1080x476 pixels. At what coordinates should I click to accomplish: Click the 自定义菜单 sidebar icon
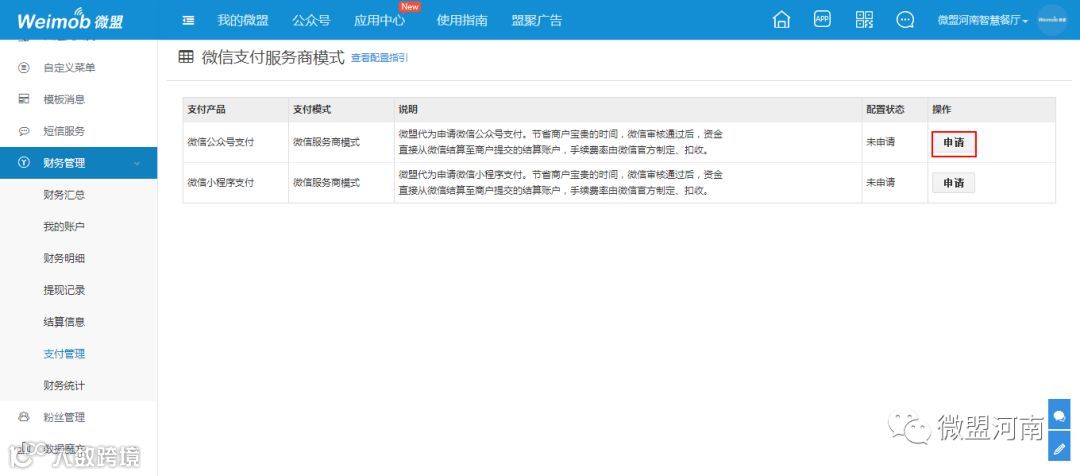point(24,68)
